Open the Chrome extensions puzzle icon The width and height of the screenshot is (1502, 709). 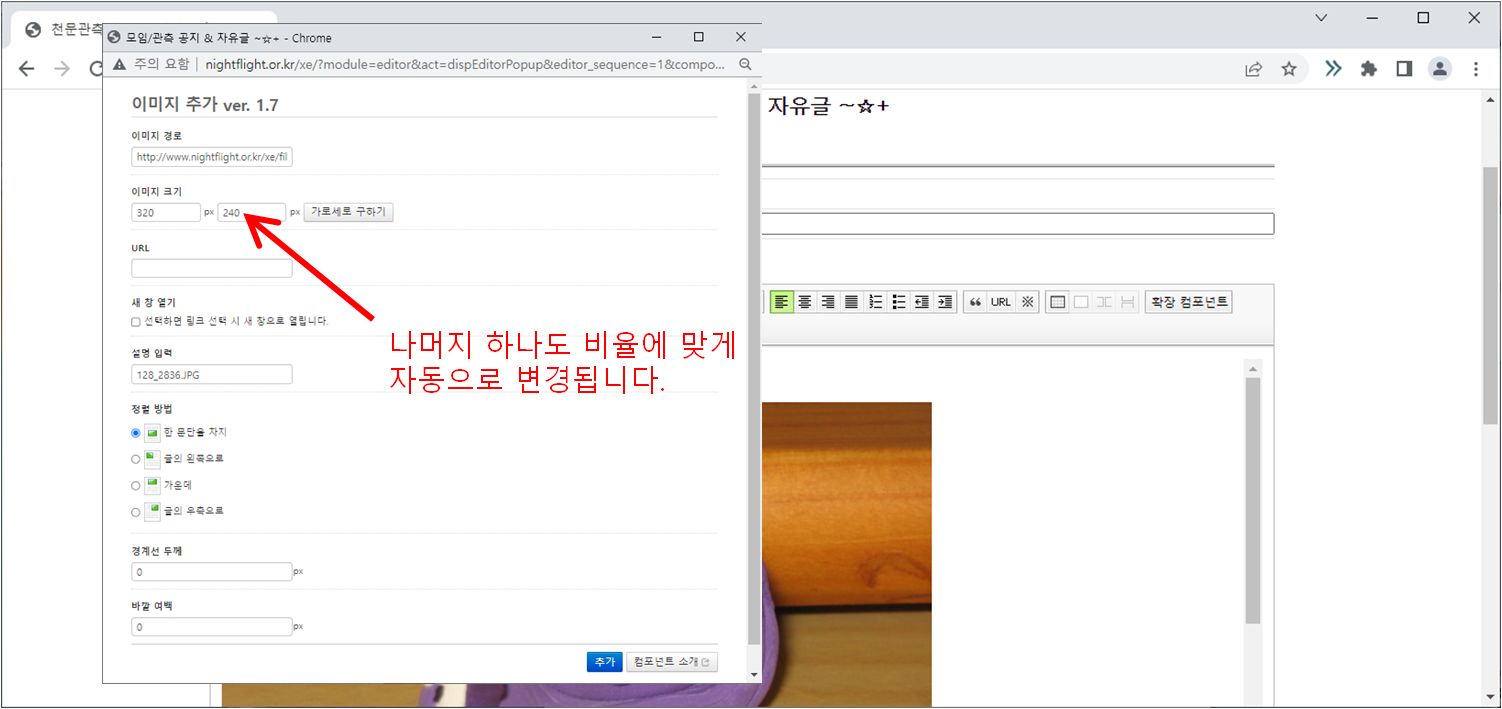(1369, 69)
